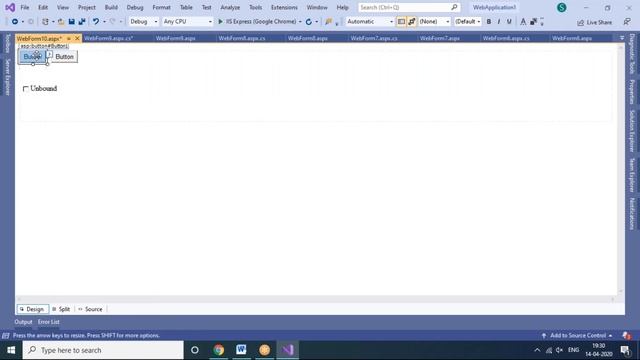
Task: Open the (None) style dropdown
Action: click(x=434, y=22)
